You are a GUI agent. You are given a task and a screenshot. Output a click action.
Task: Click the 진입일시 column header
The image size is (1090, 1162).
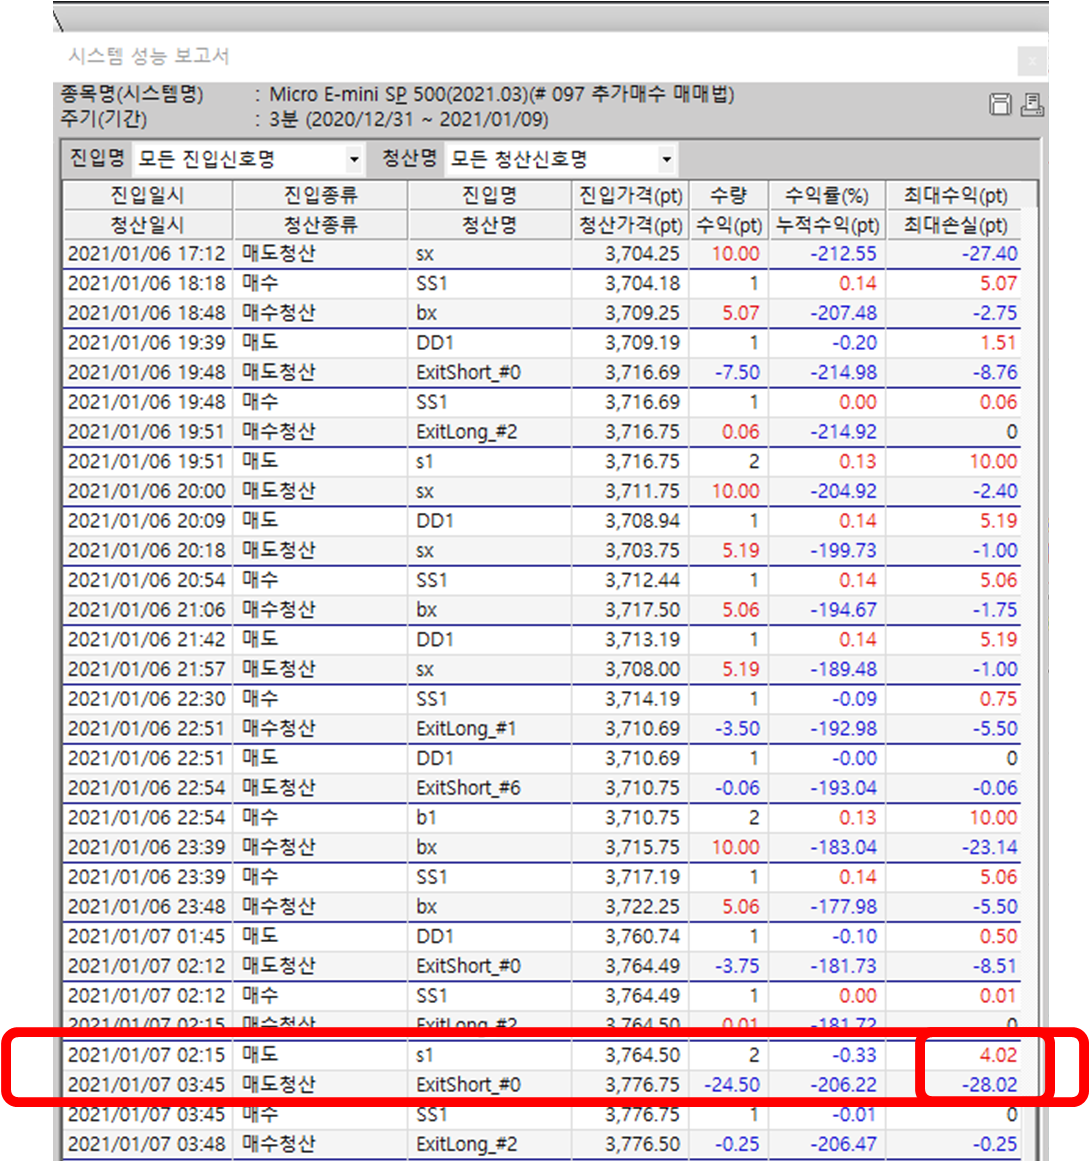tap(147, 195)
